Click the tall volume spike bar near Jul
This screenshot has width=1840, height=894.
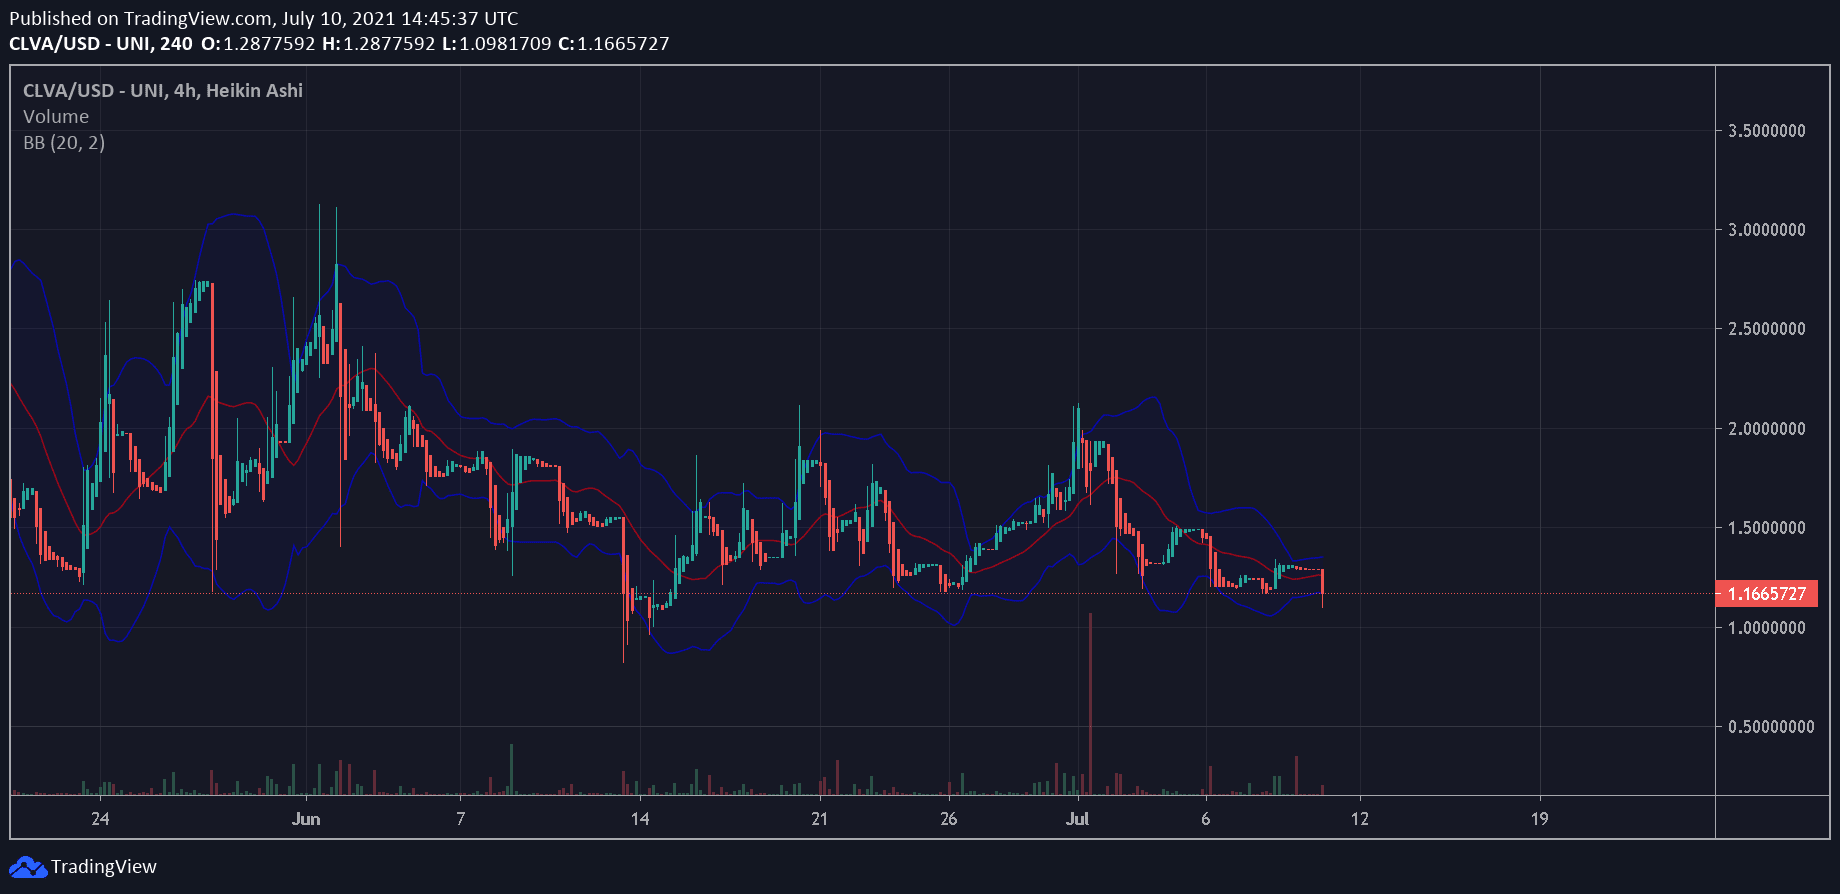[1090, 700]
